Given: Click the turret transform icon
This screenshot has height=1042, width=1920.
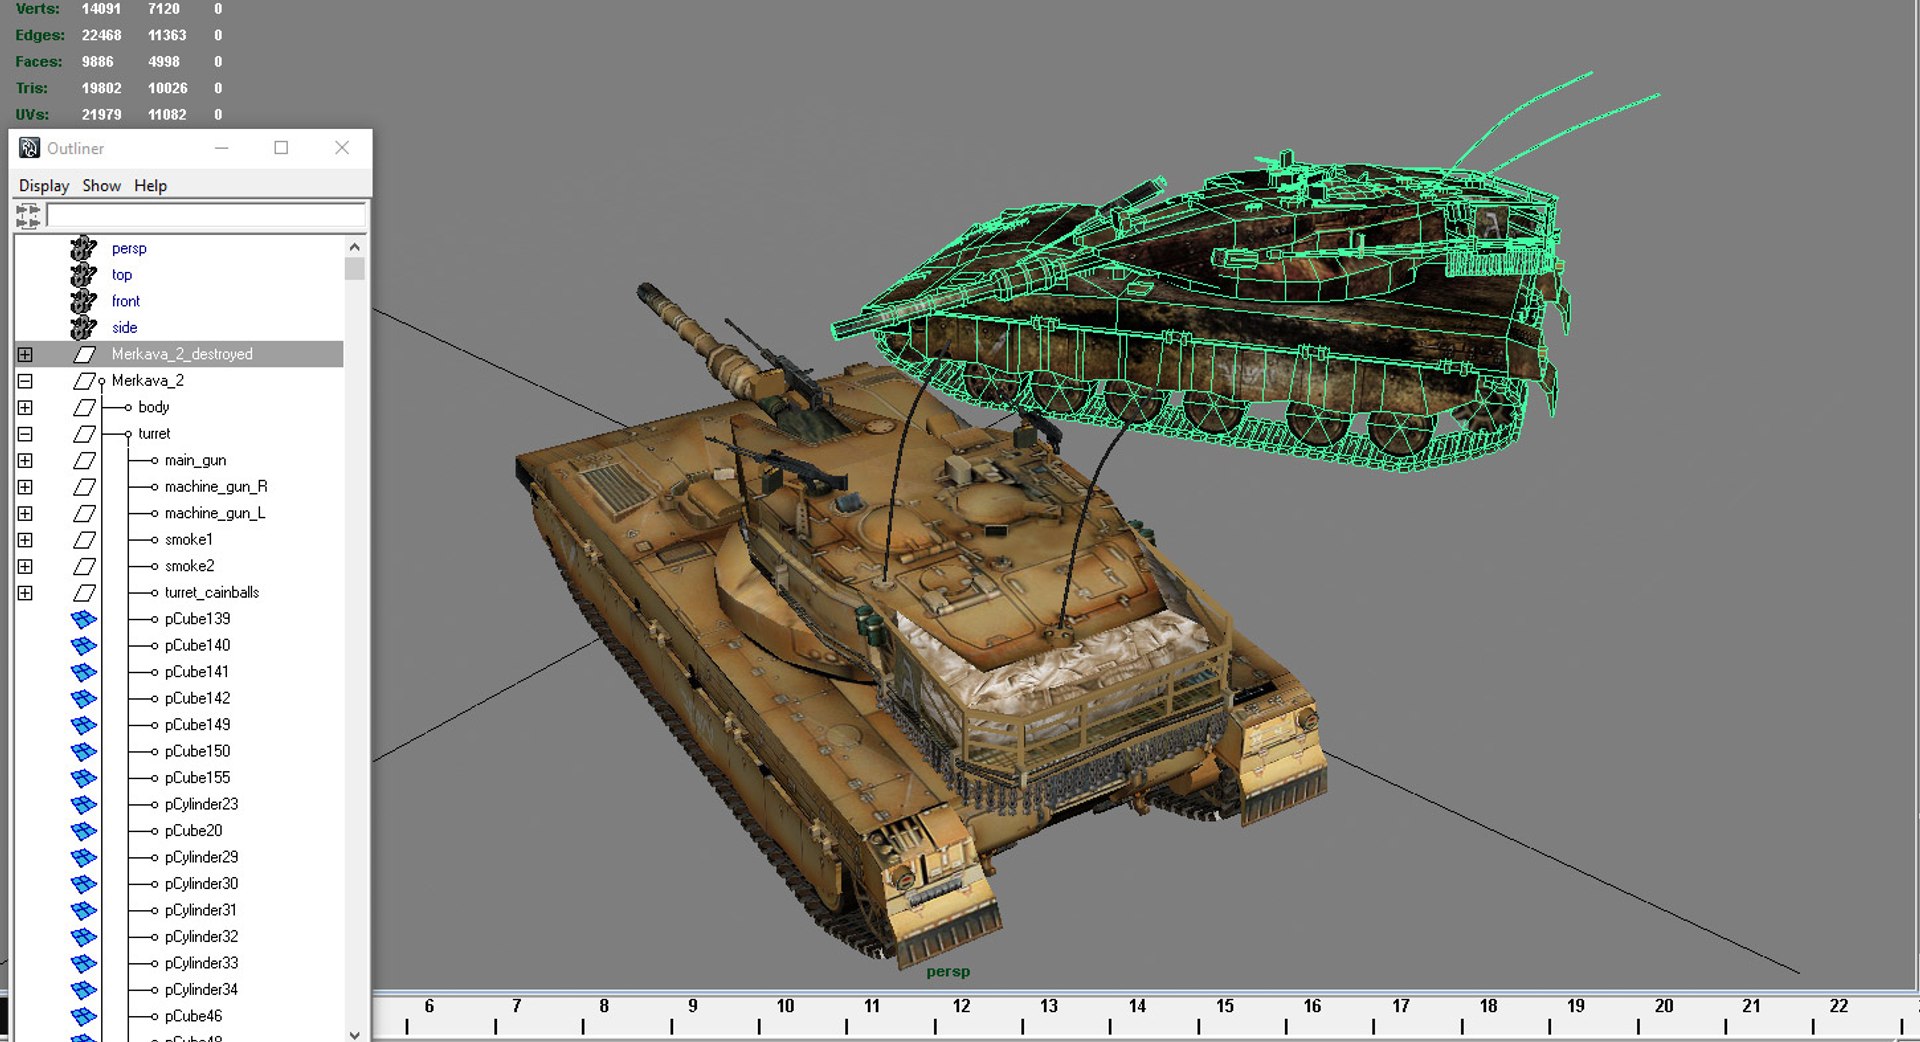Looking at the screenshot, I should tap(85, 434).
